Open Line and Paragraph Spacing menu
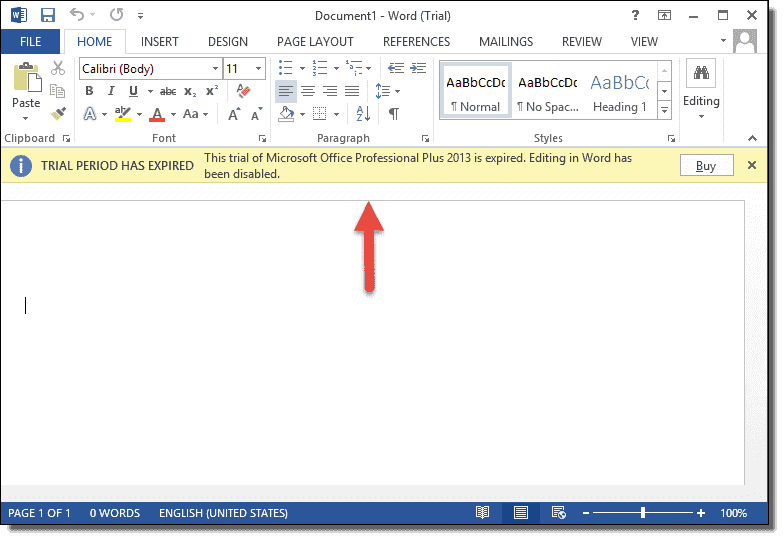This screenshot has width=784, height=540. pos(388,91)
